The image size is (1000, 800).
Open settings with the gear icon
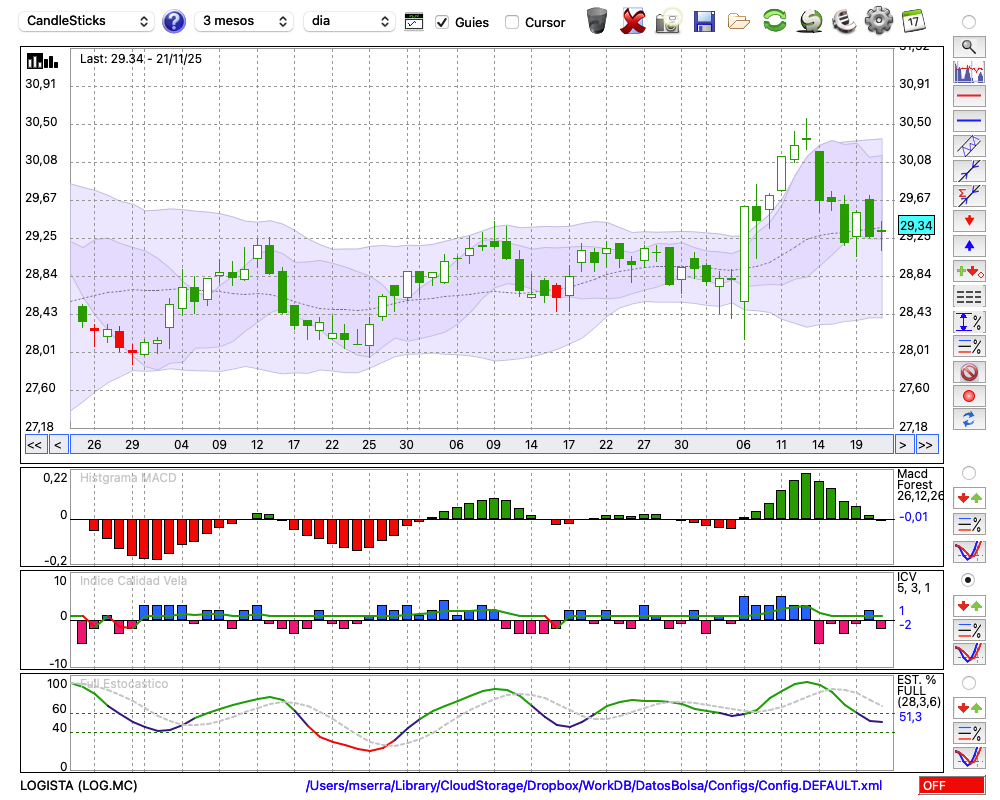coord(878,21)
